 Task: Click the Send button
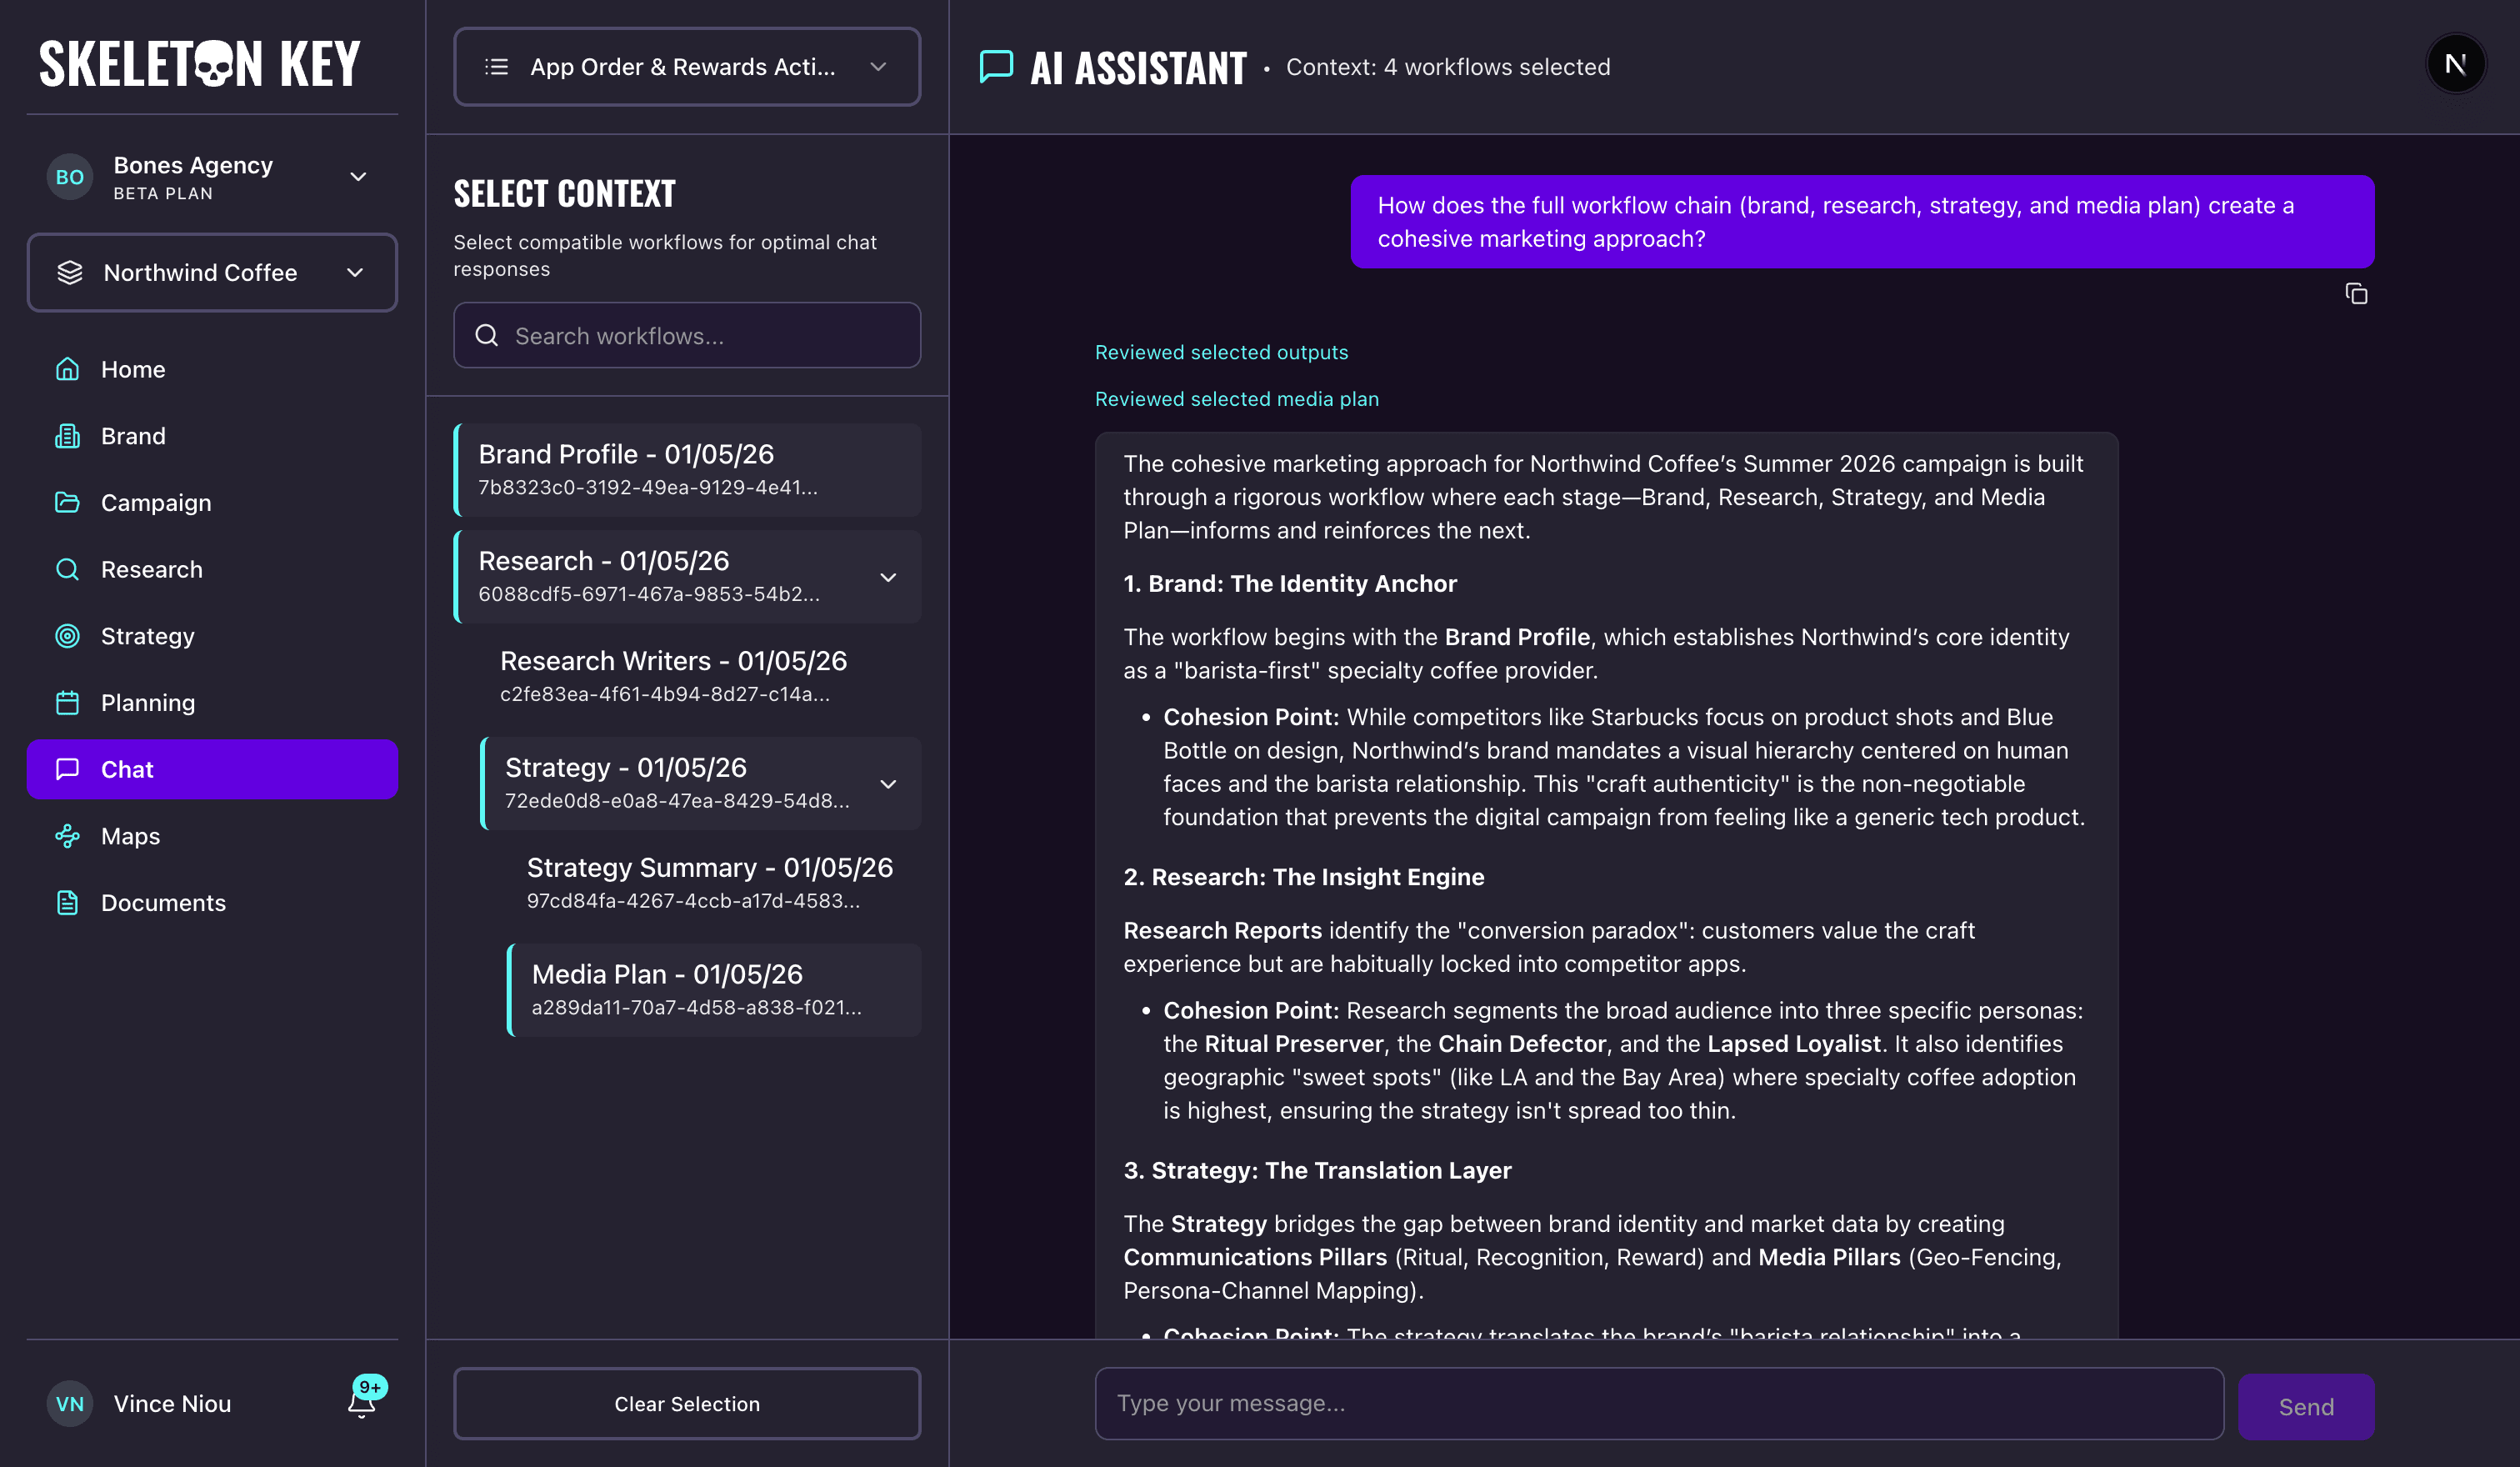click(2306, 1406)
